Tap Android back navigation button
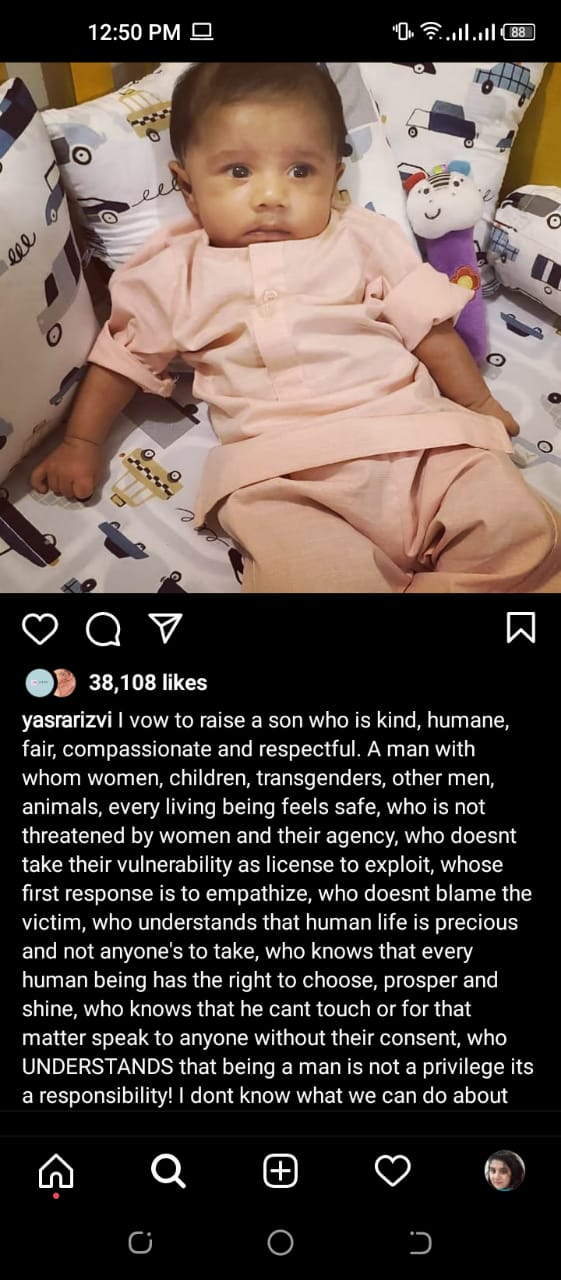 tap(421, 1243)
